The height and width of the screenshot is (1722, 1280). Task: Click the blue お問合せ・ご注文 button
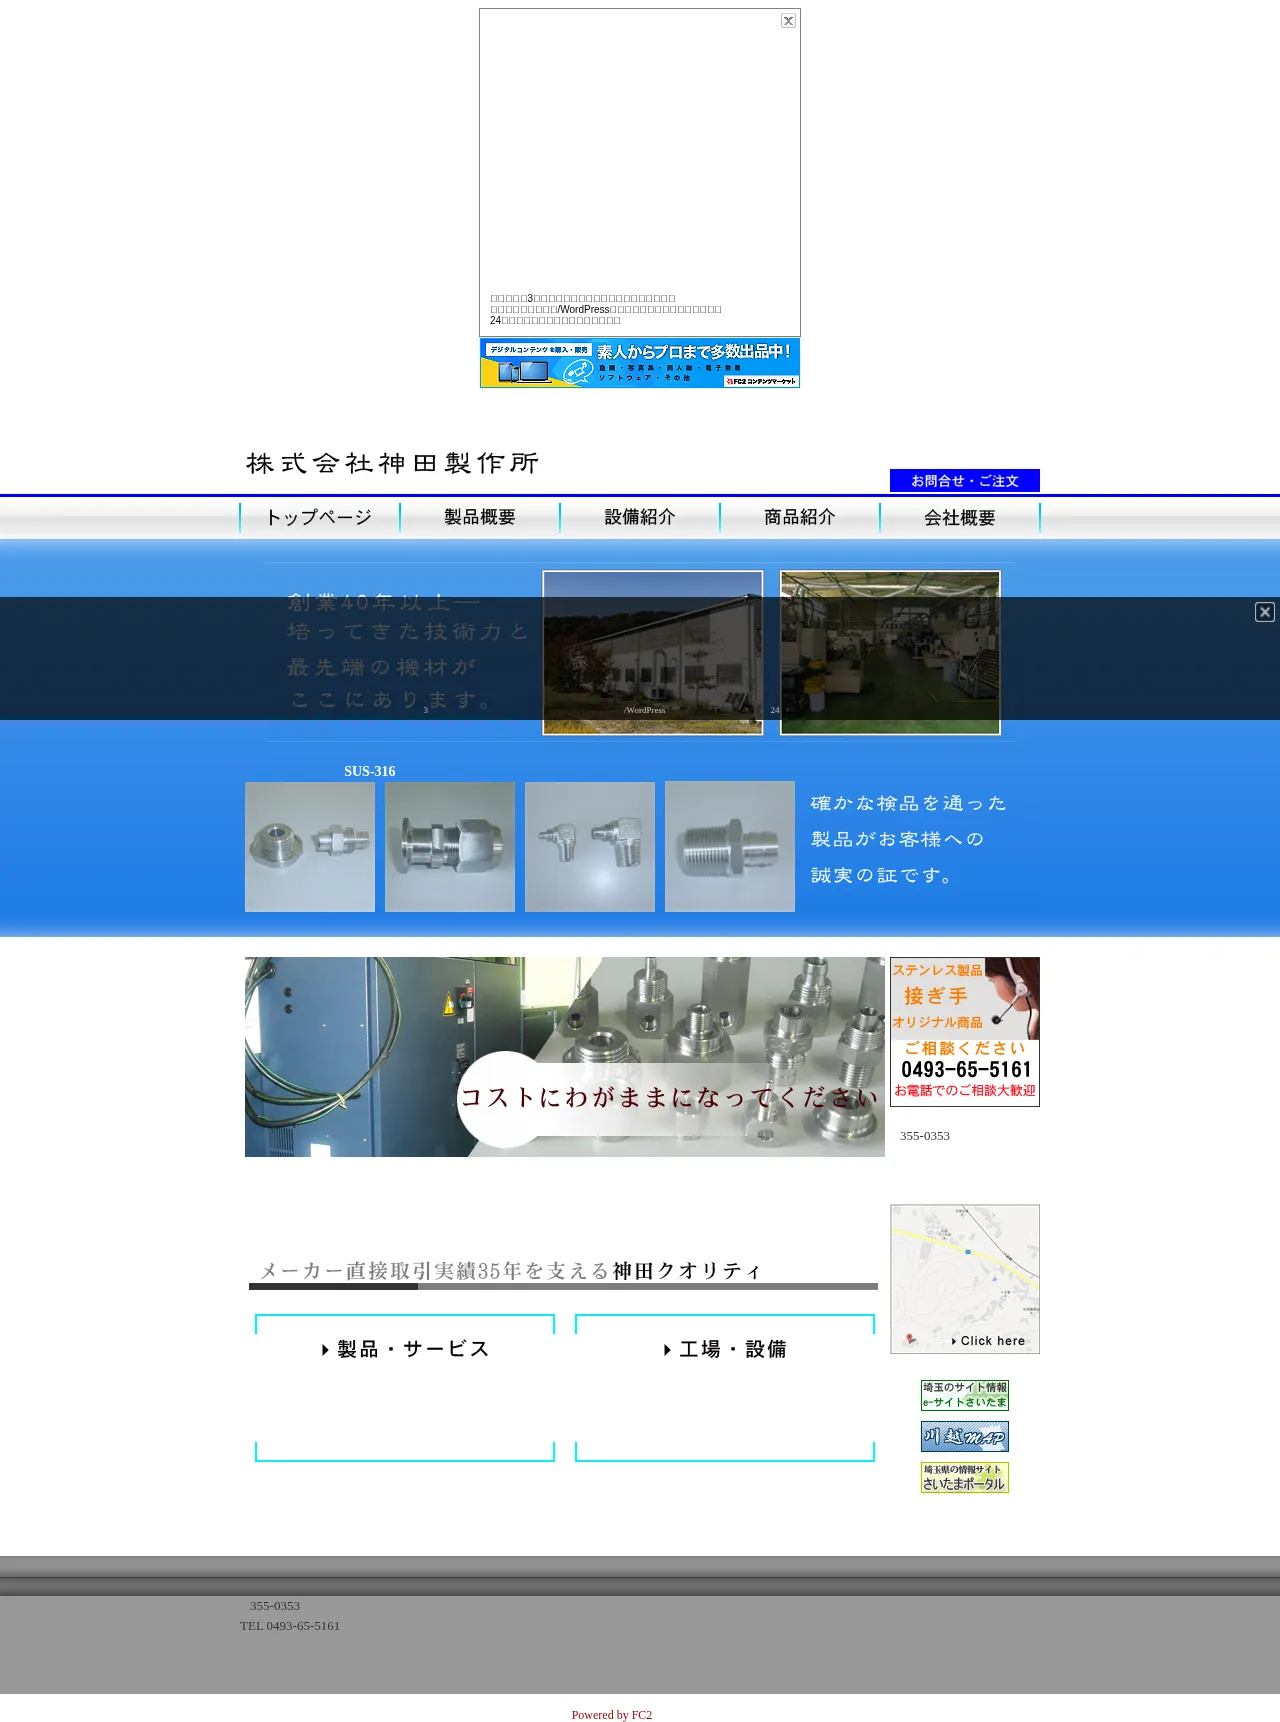[964, 481]
